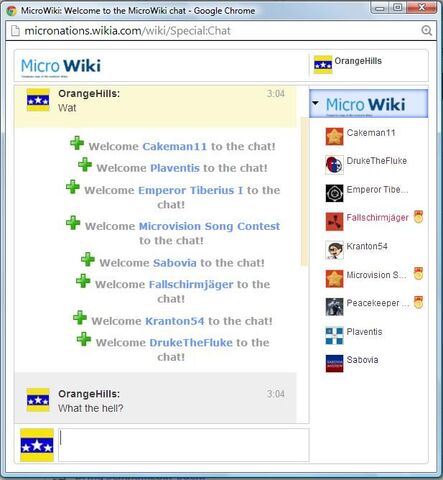
Task: Click Emperor Tibe... avatar in user list
Action: tap(334, 193)
